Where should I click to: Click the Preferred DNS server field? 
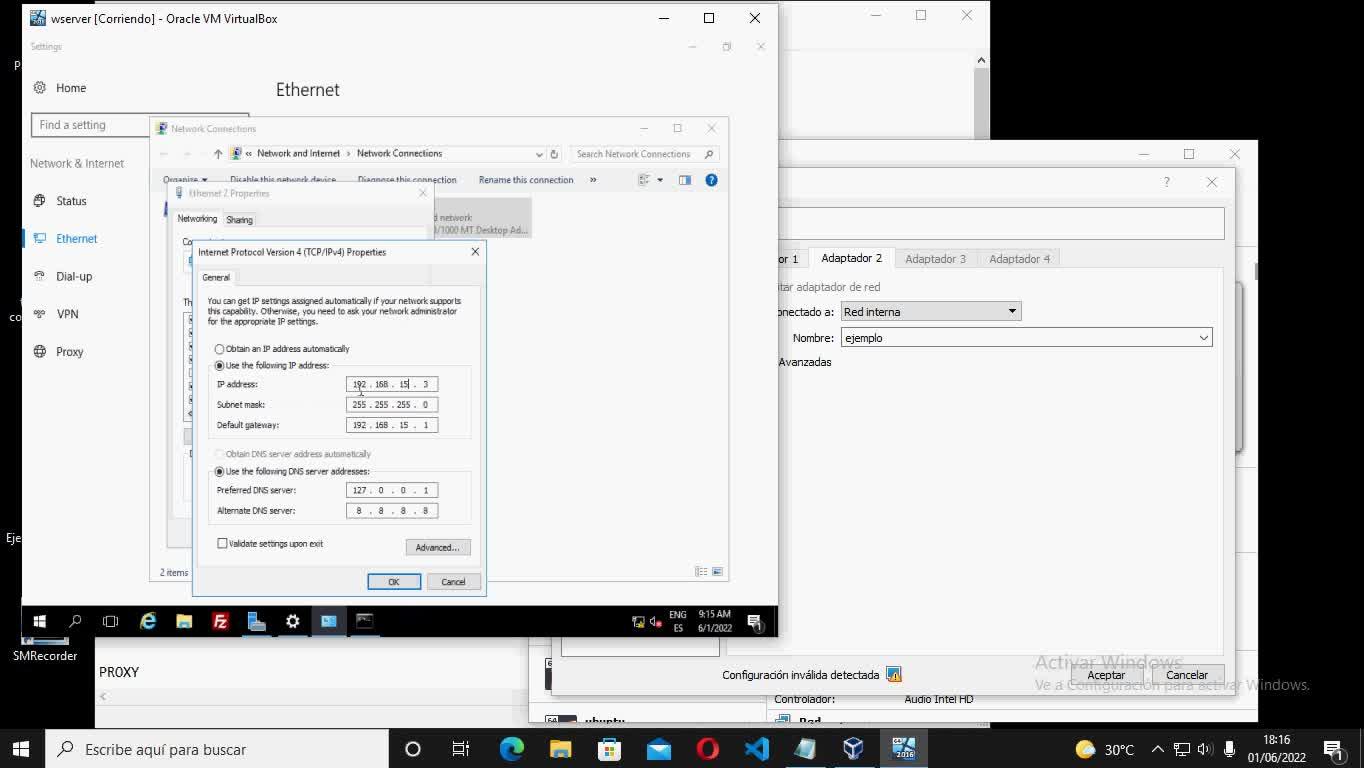(x=391, y=490)
